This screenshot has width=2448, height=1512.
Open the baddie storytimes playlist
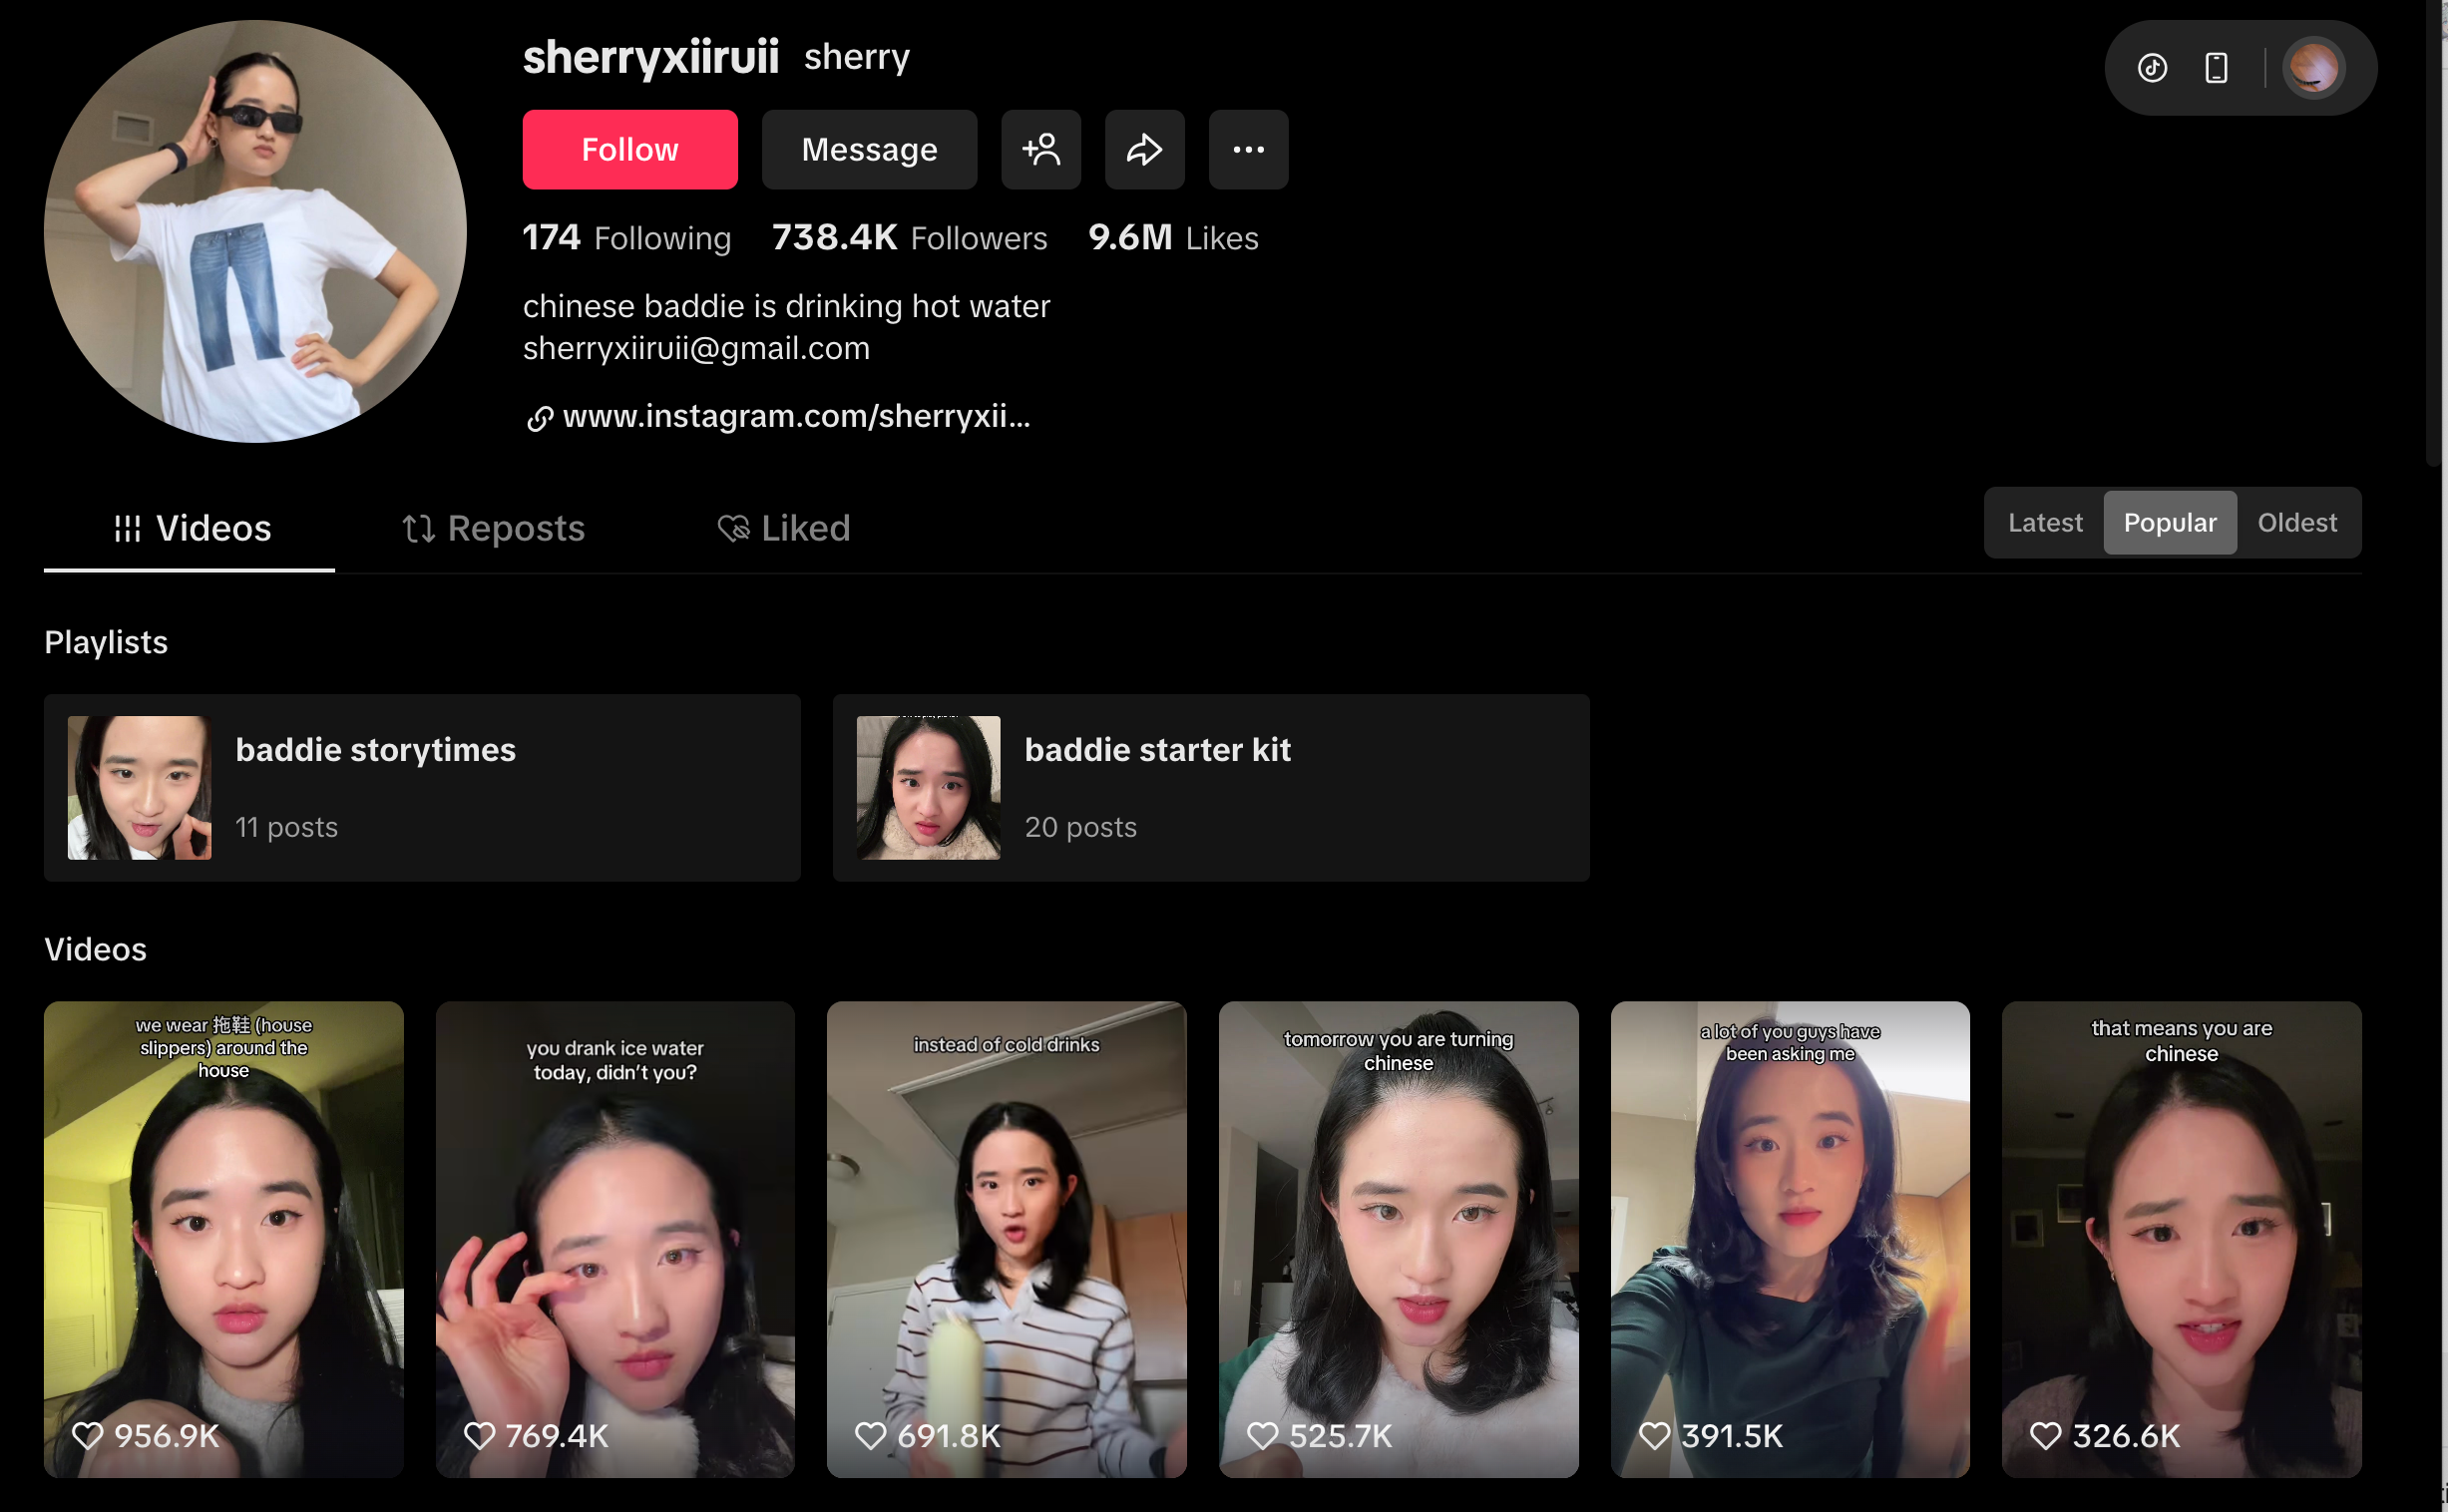click(x=421, y=787)
